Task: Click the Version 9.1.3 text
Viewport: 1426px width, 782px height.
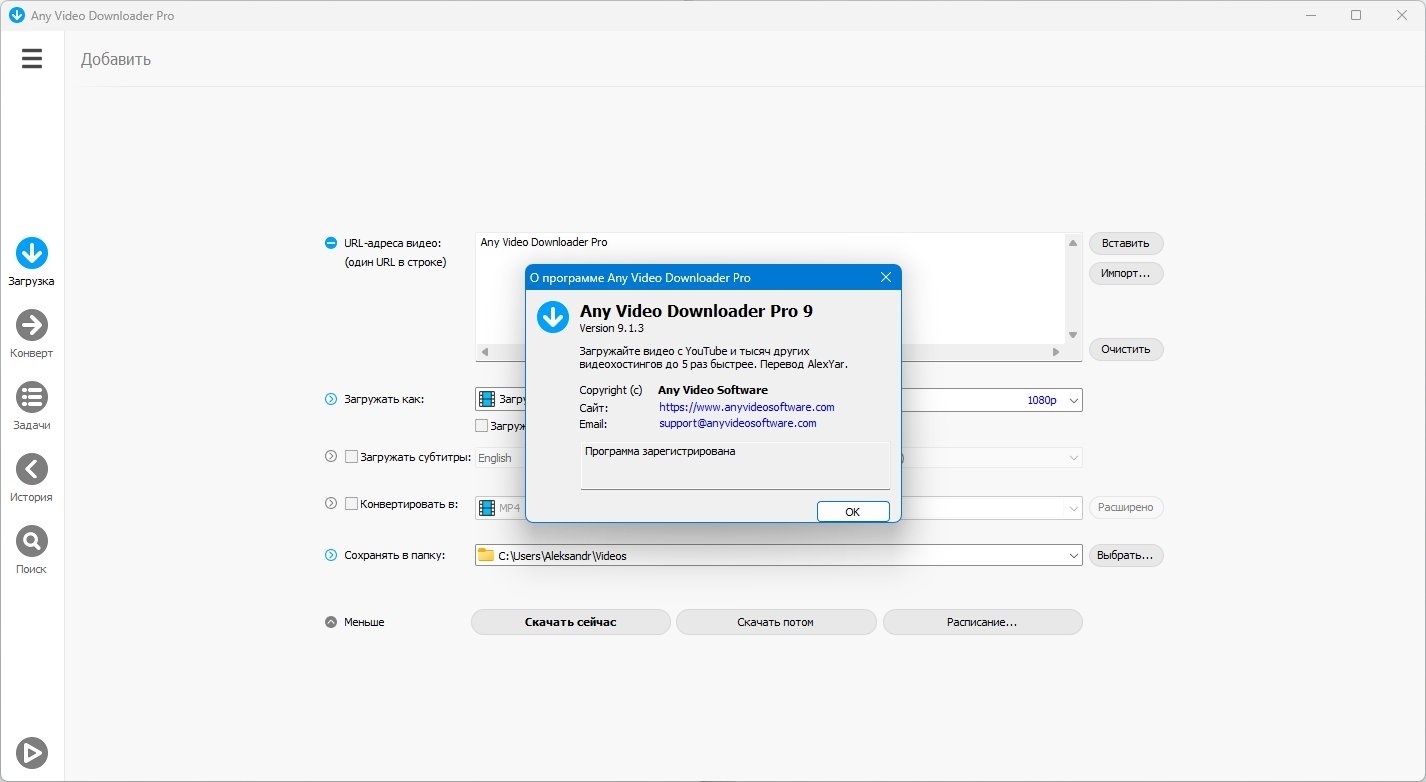Action: tap(611, 328)
